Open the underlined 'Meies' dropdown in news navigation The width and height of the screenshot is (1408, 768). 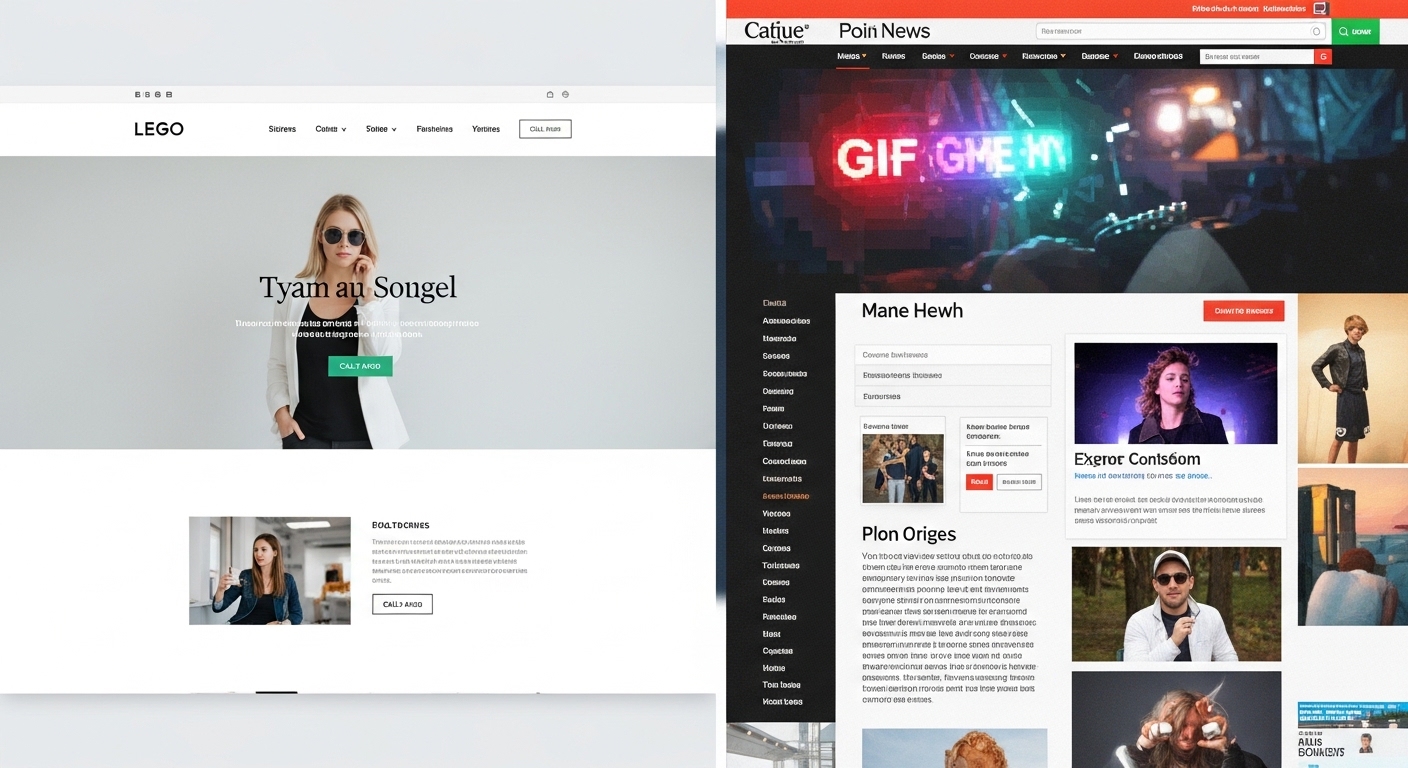tap(853, 57)
